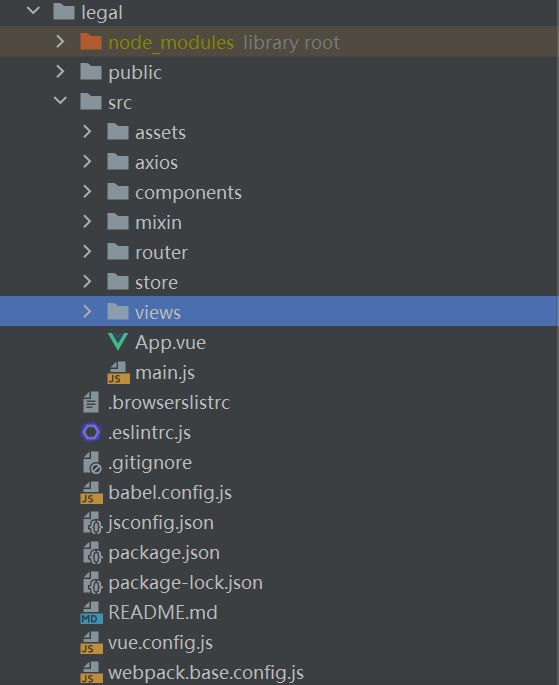The width and height of the screenshot is (559, 685).
Task: Select the package-lock.json file
Action: point(280,583)
